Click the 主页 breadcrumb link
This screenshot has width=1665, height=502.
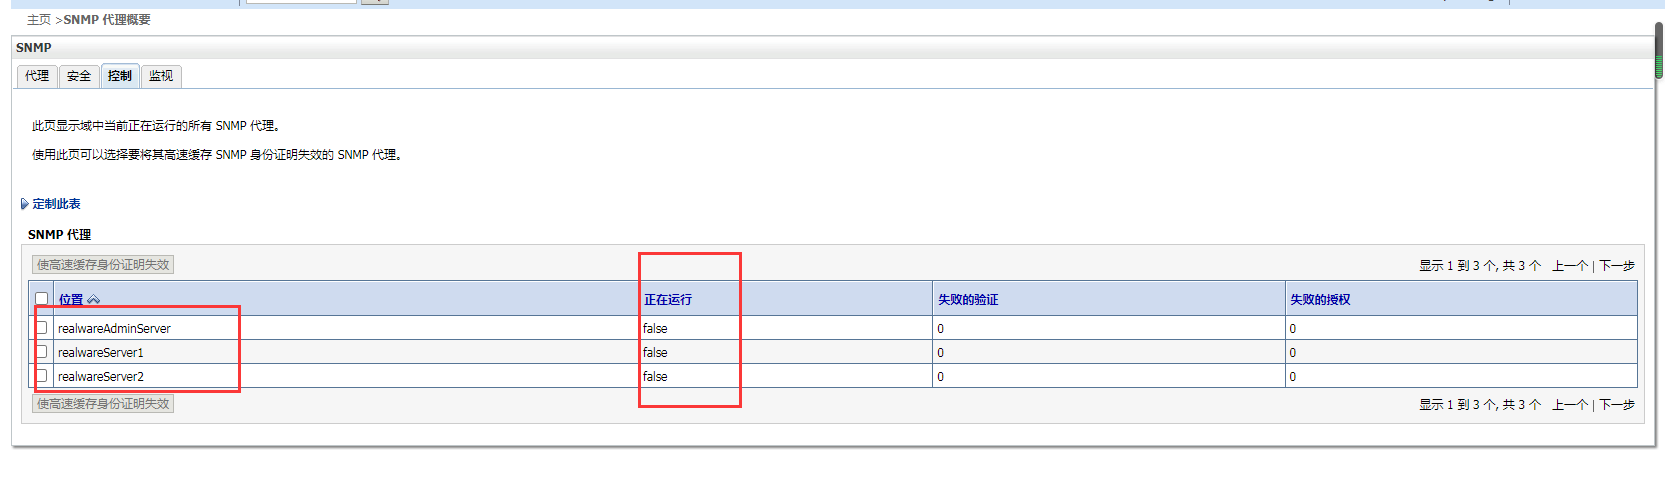[x=38, y=20]
